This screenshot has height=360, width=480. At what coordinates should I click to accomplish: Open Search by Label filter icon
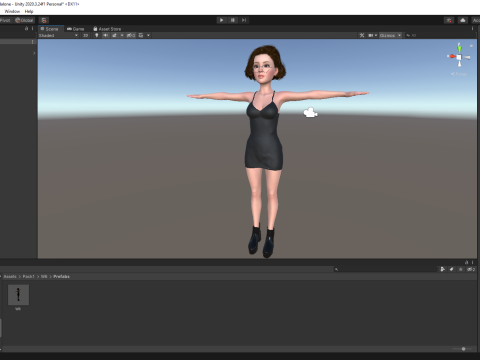coord(452,269)
